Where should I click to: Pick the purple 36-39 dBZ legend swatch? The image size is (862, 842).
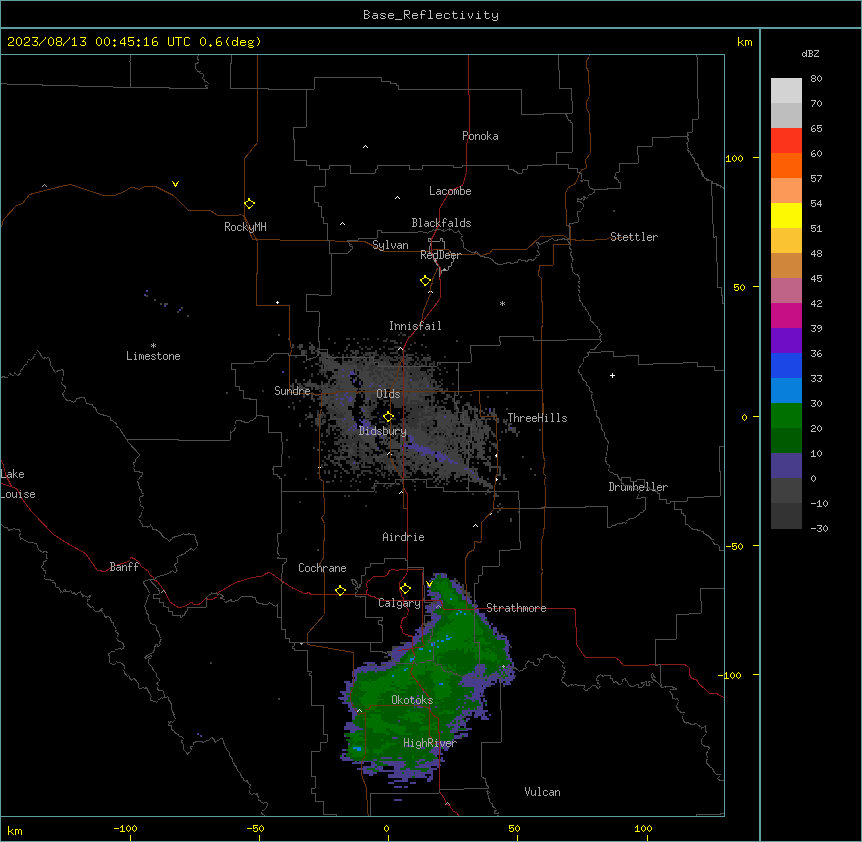coord(786,341)
